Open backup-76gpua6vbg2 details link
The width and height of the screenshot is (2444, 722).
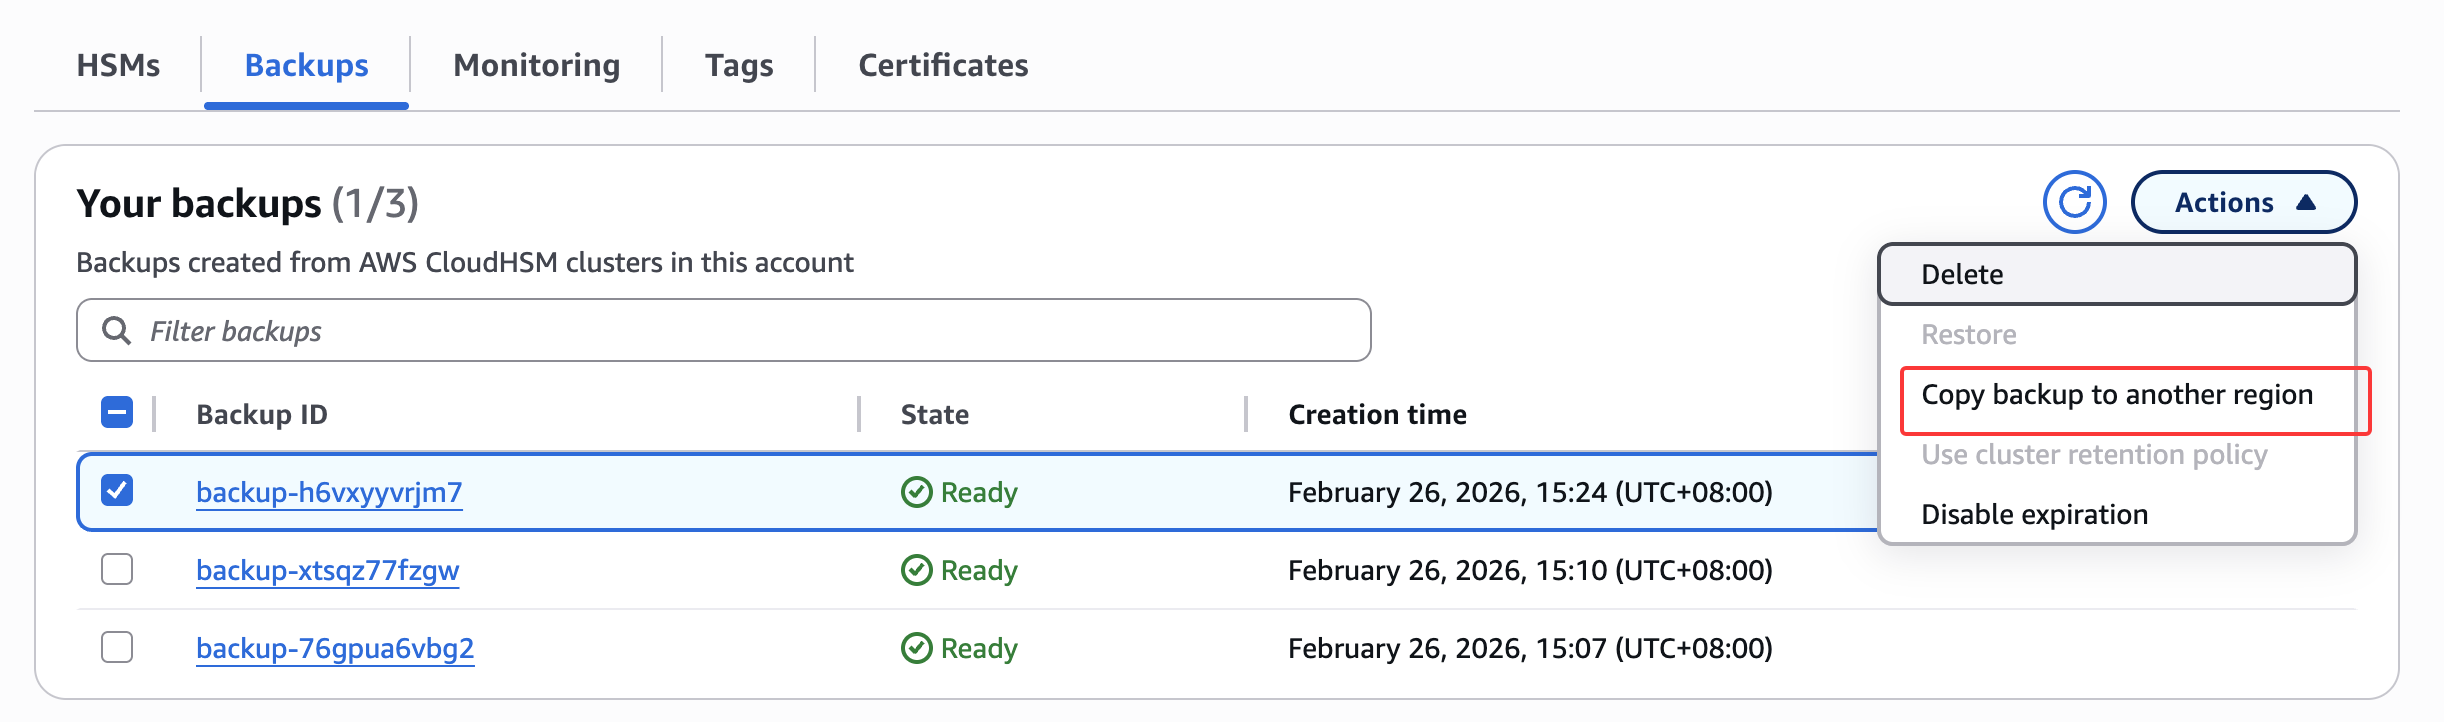(335, 648)
